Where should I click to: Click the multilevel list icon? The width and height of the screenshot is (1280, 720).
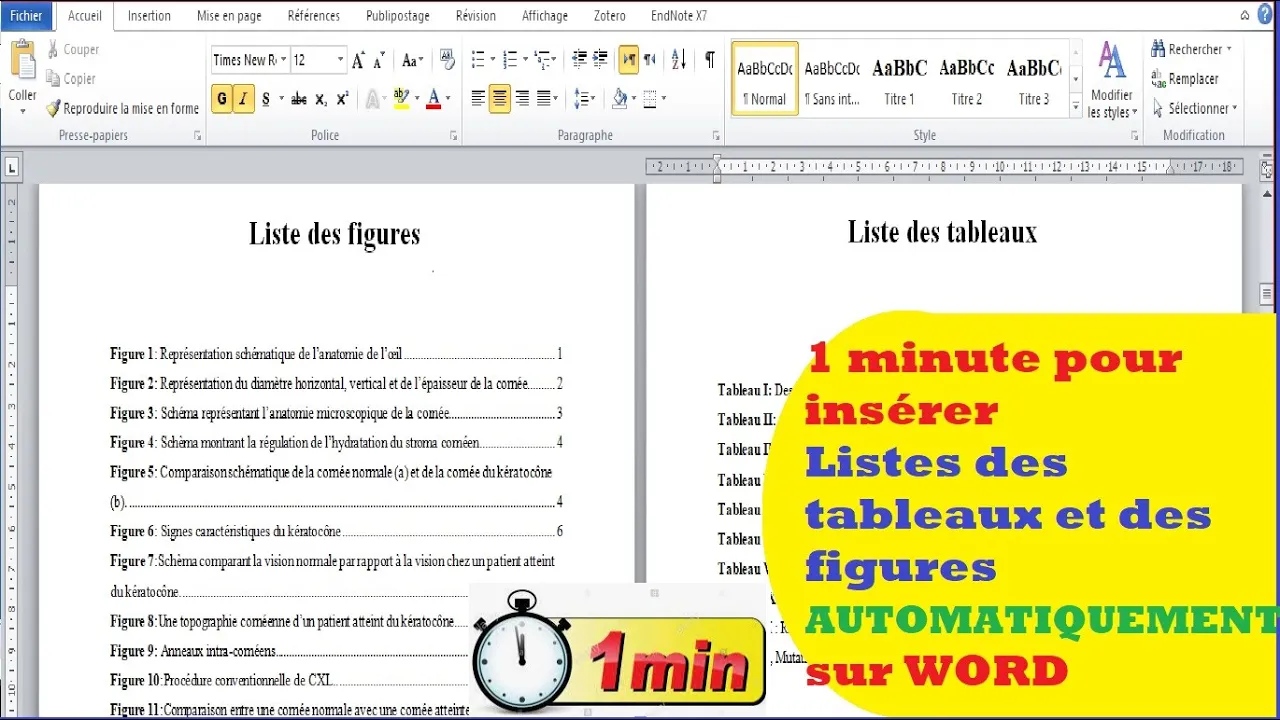pos(542,60)
